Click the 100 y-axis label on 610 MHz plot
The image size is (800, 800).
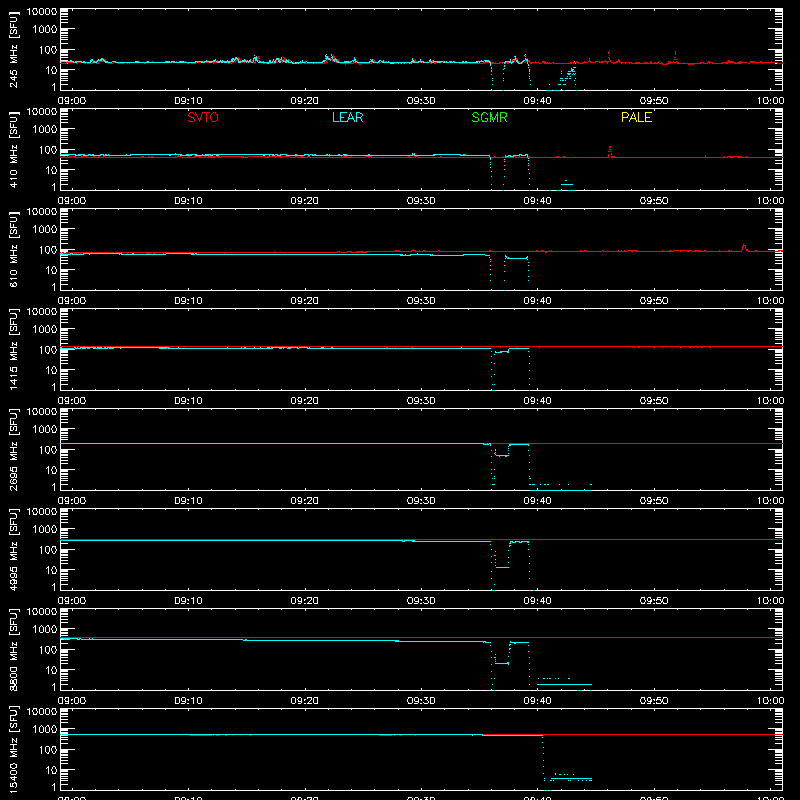click(48, 249)
